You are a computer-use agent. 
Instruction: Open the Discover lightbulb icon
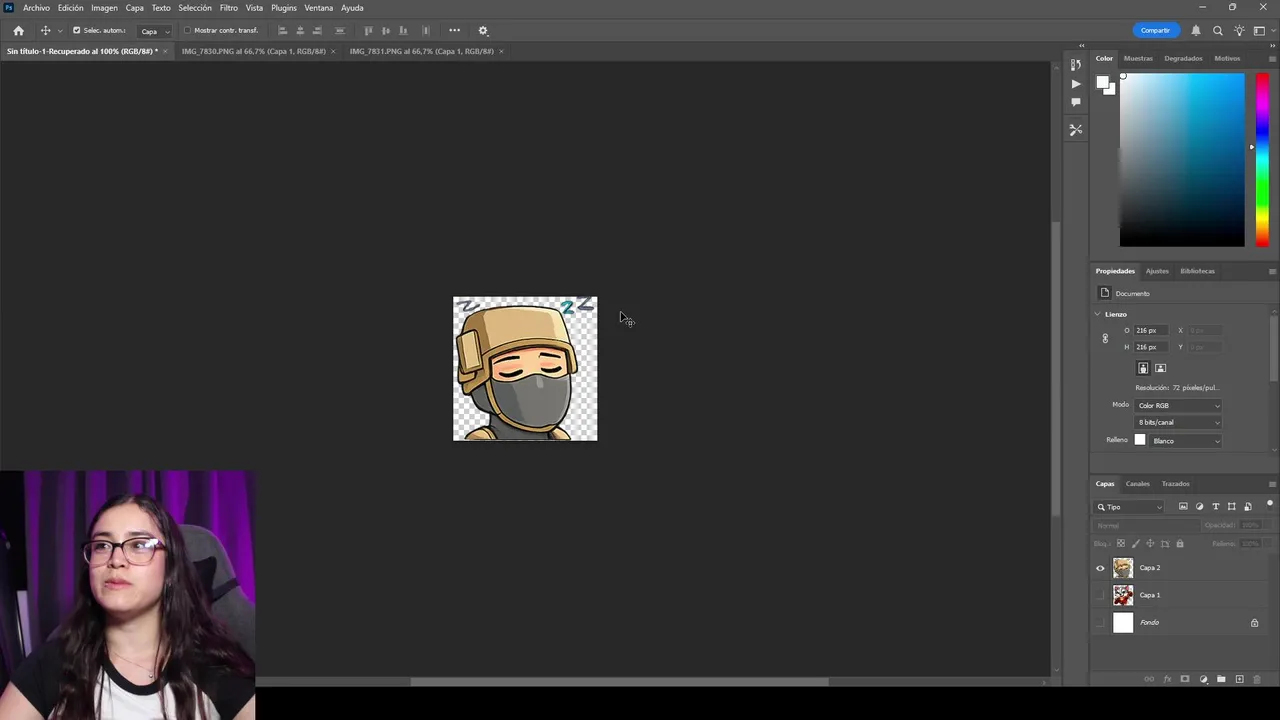[1239, 31]
